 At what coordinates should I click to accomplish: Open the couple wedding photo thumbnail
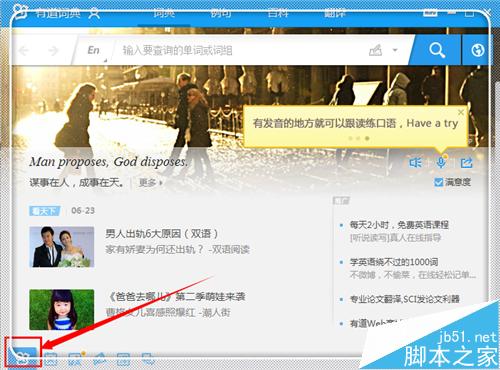(x=62, y=247)
